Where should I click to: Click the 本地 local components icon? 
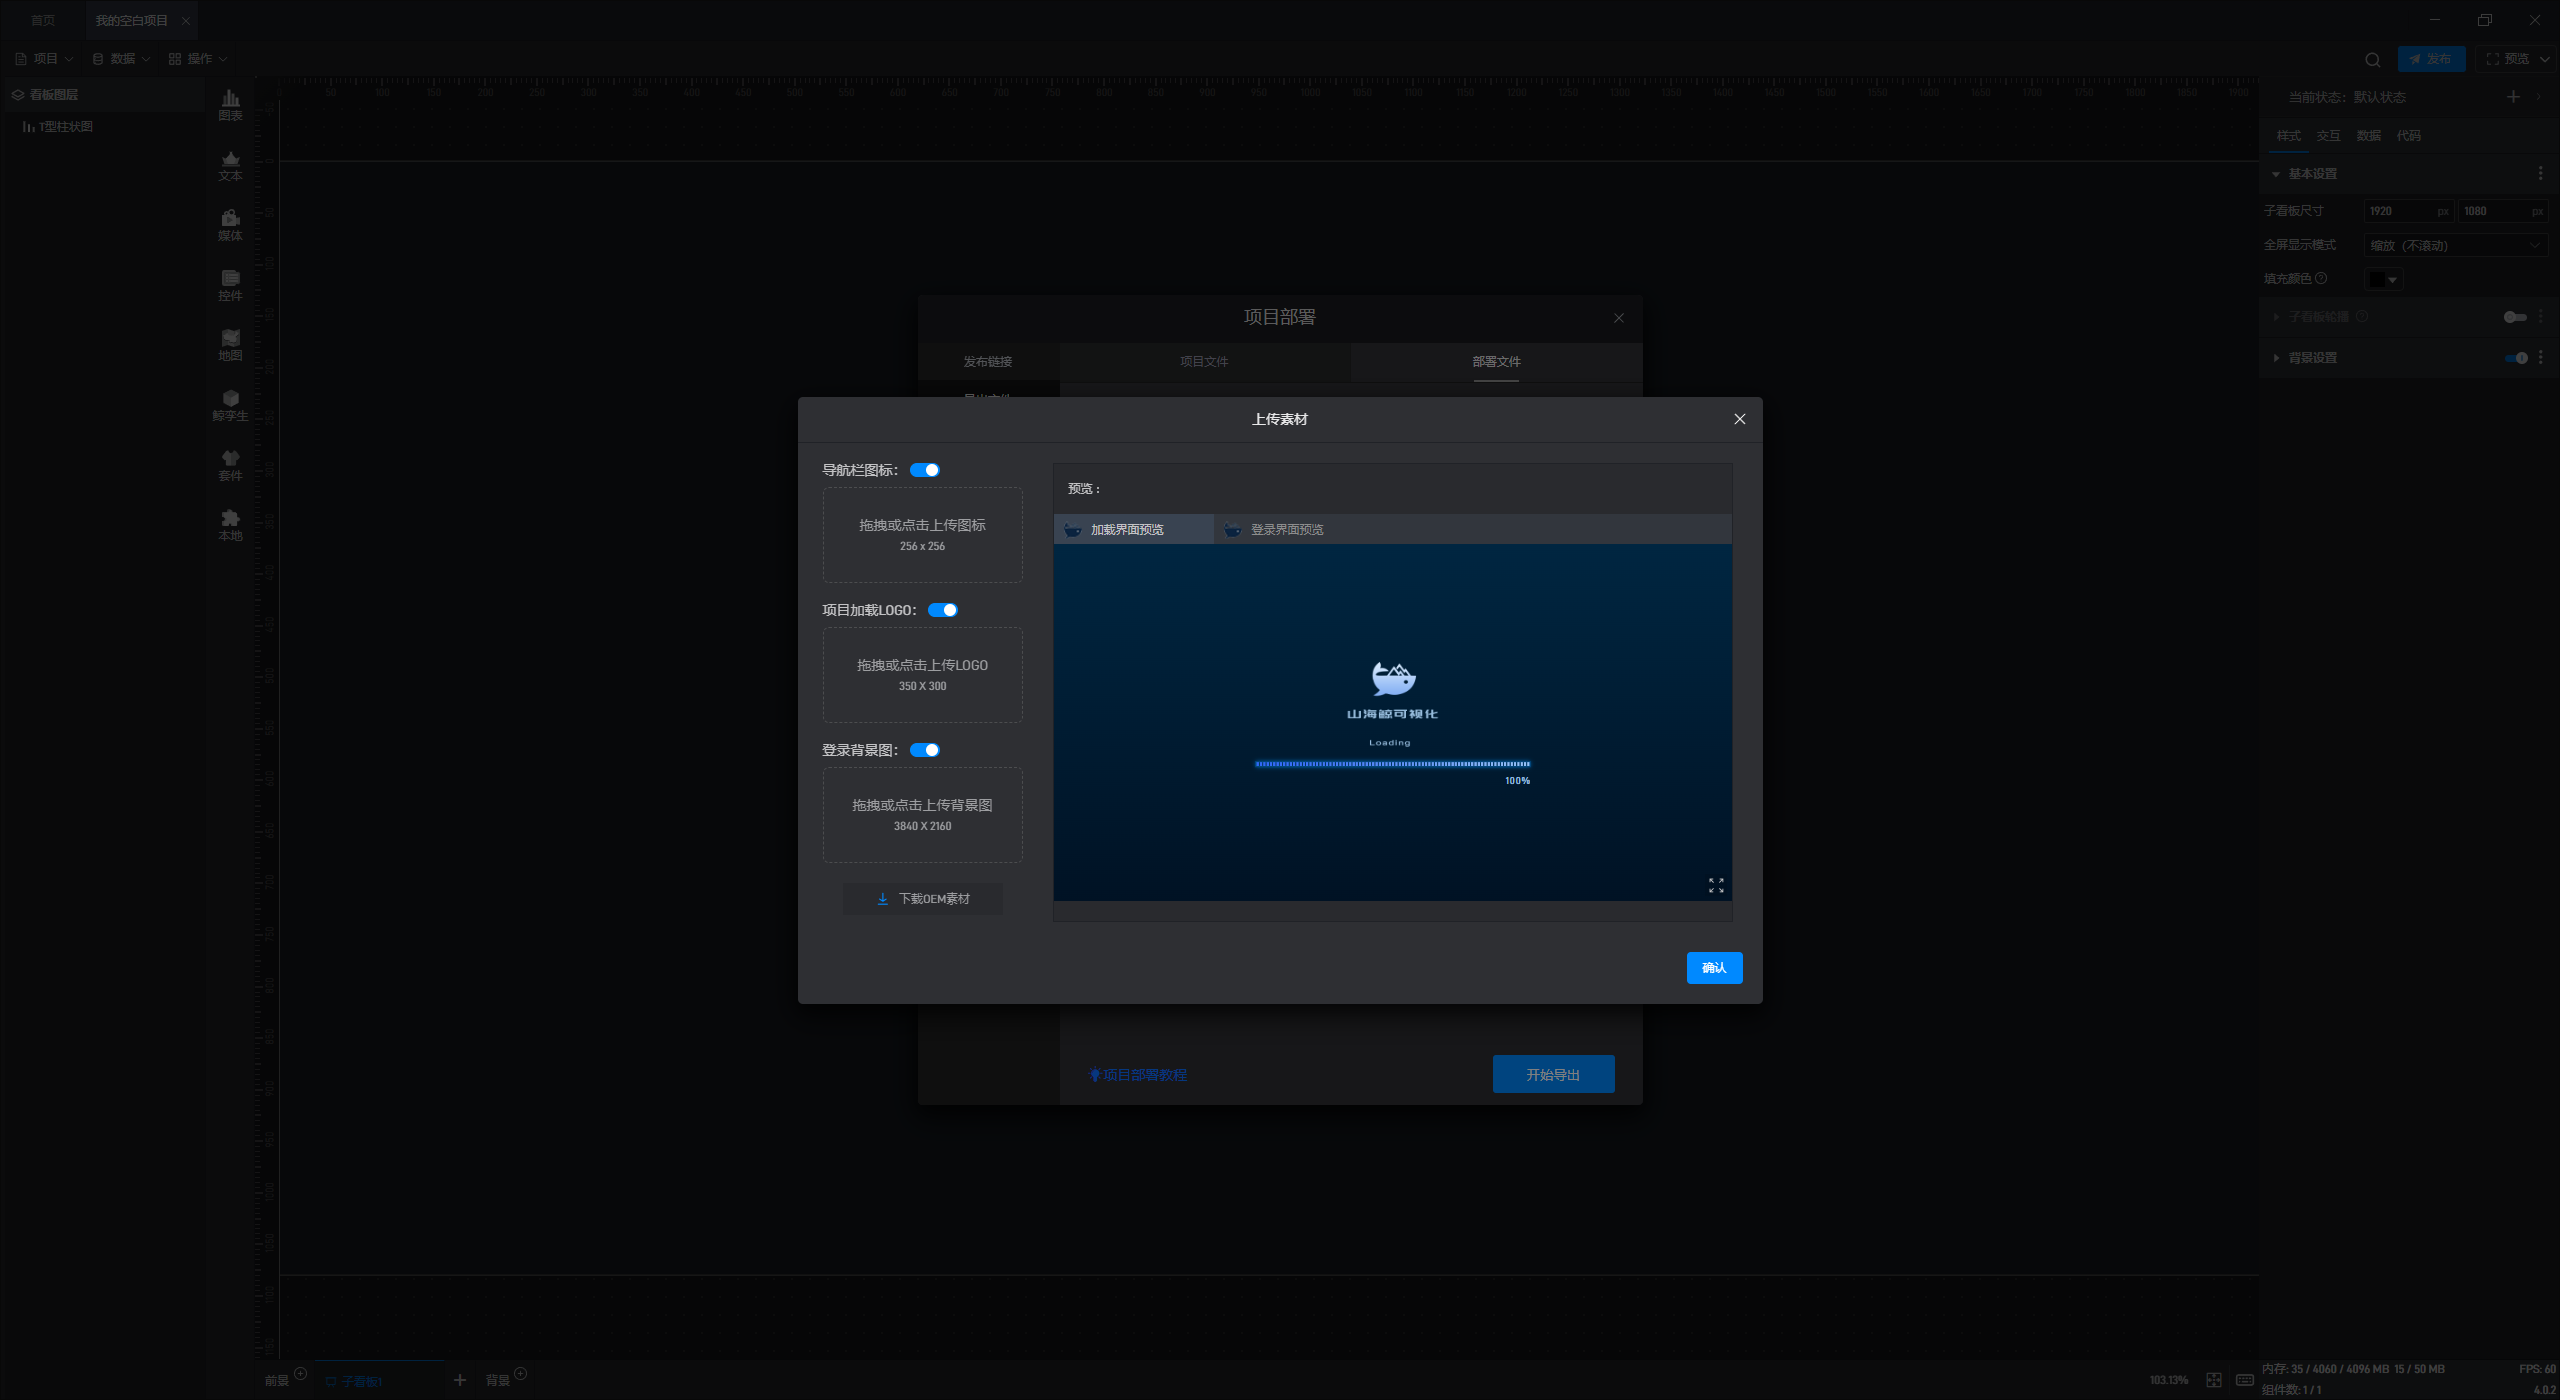[230, 525]
